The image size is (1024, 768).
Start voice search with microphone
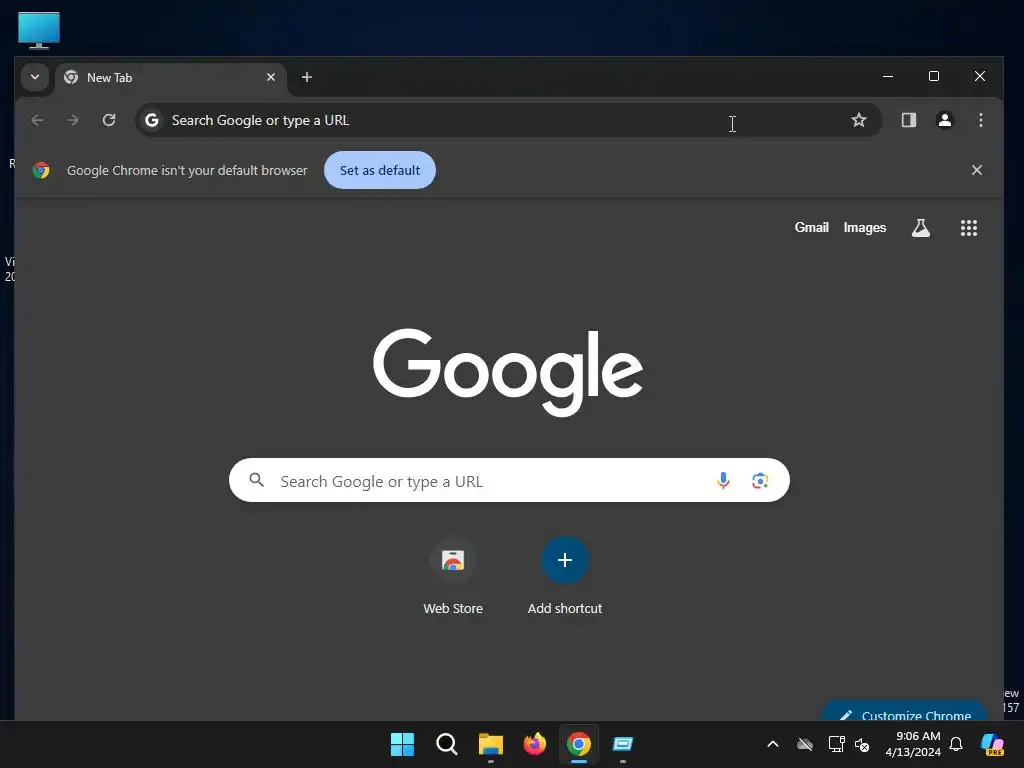(x=723, y=481)
